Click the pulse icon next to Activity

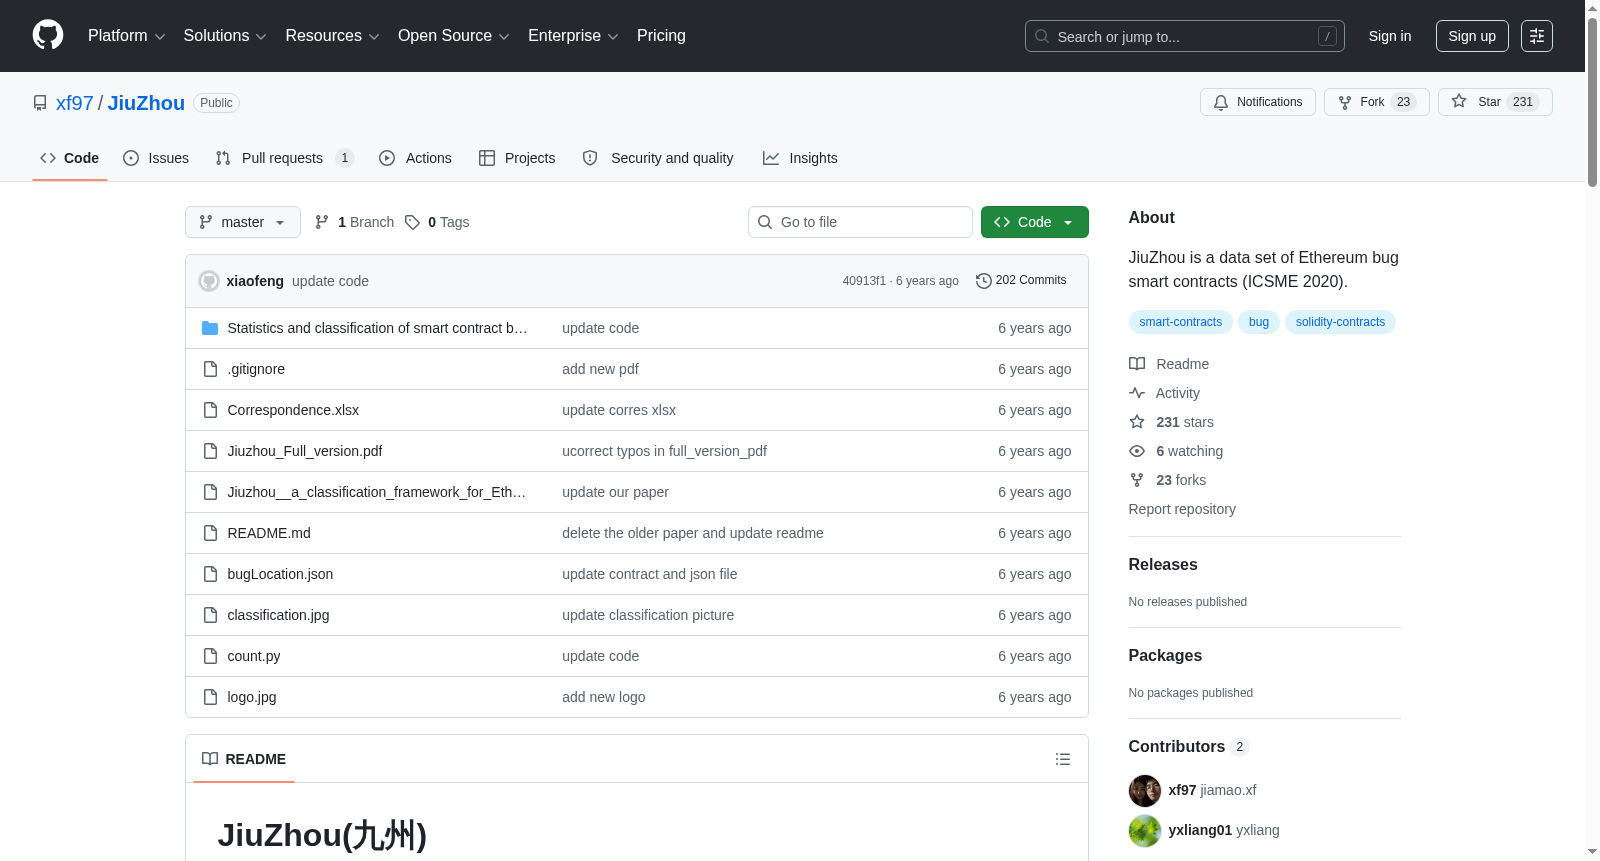1137,393
